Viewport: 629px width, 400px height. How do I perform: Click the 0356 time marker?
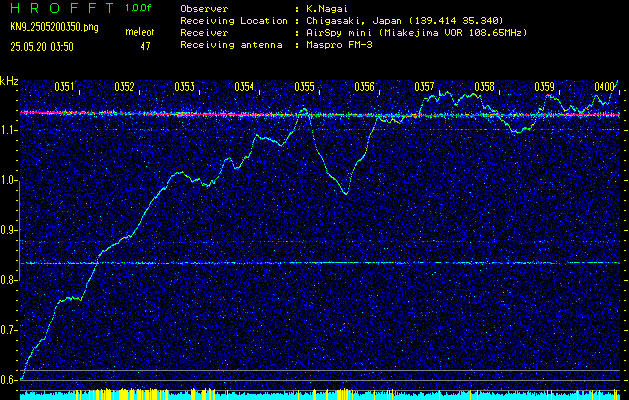coord(365,87)
